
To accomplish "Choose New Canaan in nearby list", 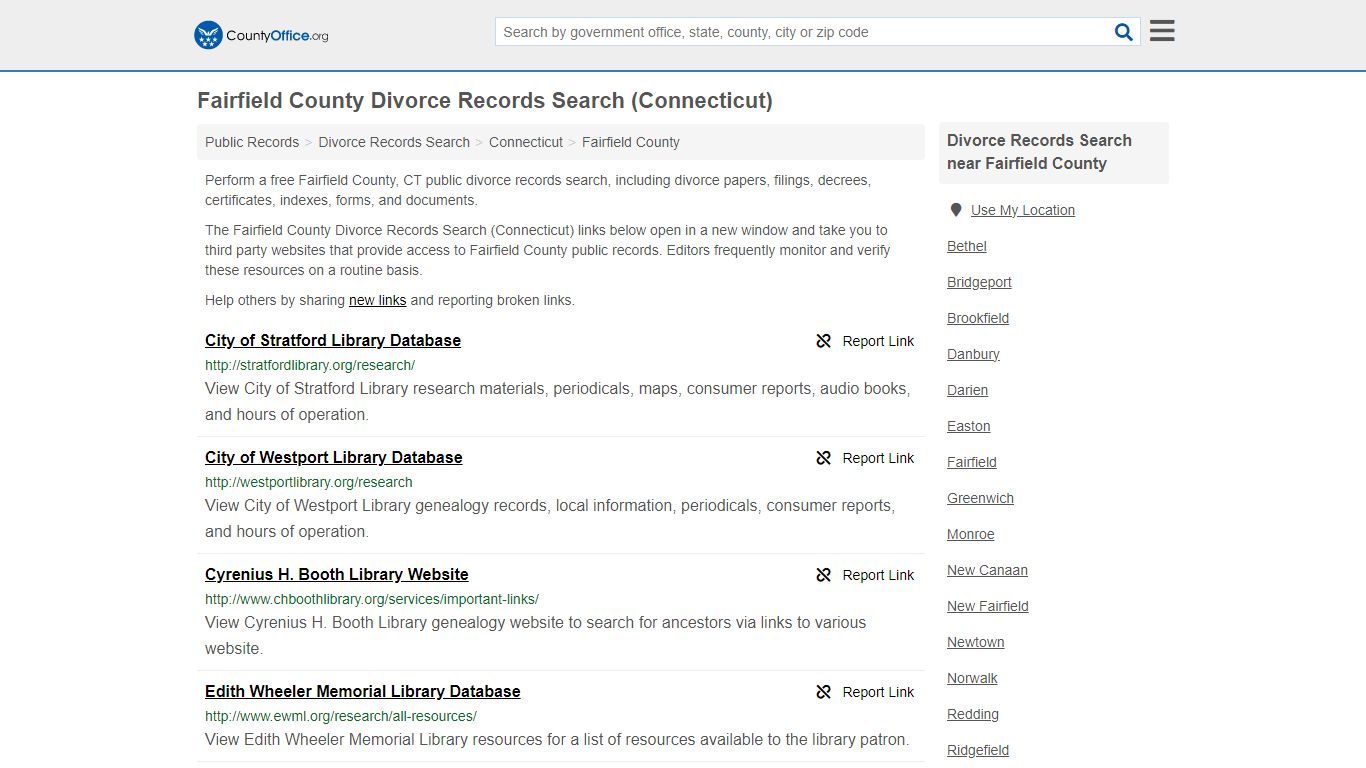I will tap(987, 570).
